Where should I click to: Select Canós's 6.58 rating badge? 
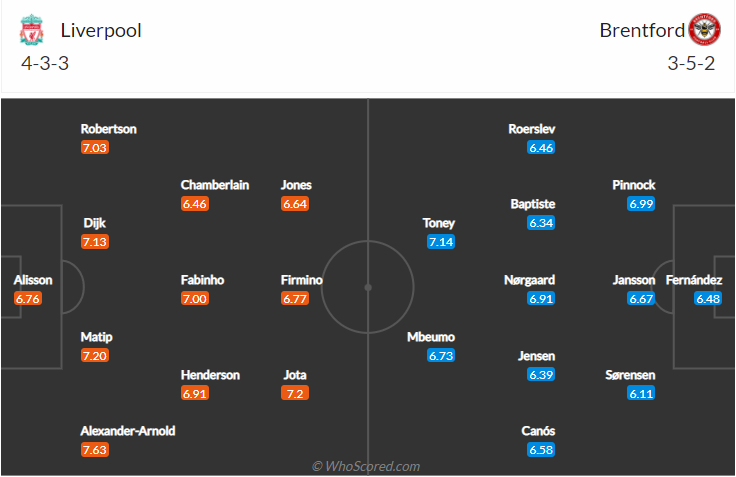pos(541,450)
